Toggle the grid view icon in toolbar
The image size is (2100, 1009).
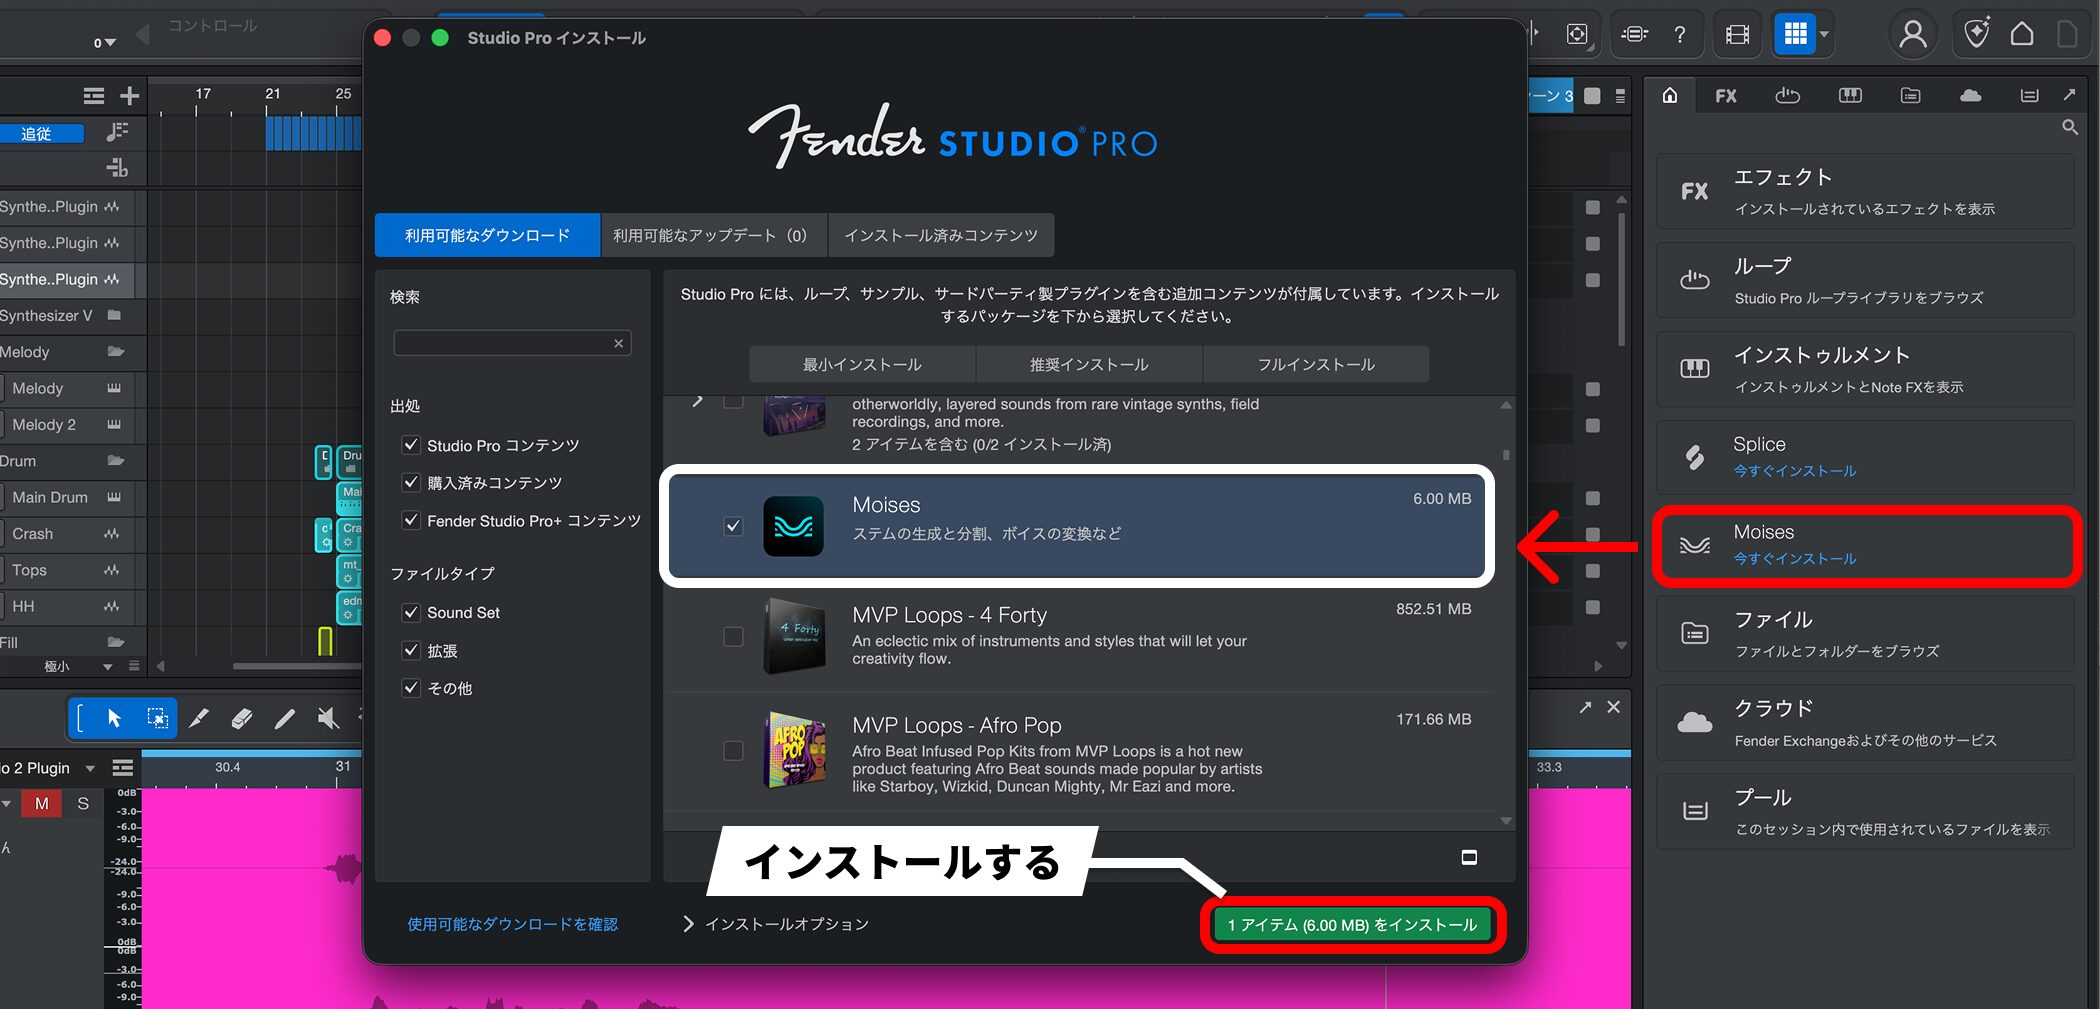[x=1795, y=35]
